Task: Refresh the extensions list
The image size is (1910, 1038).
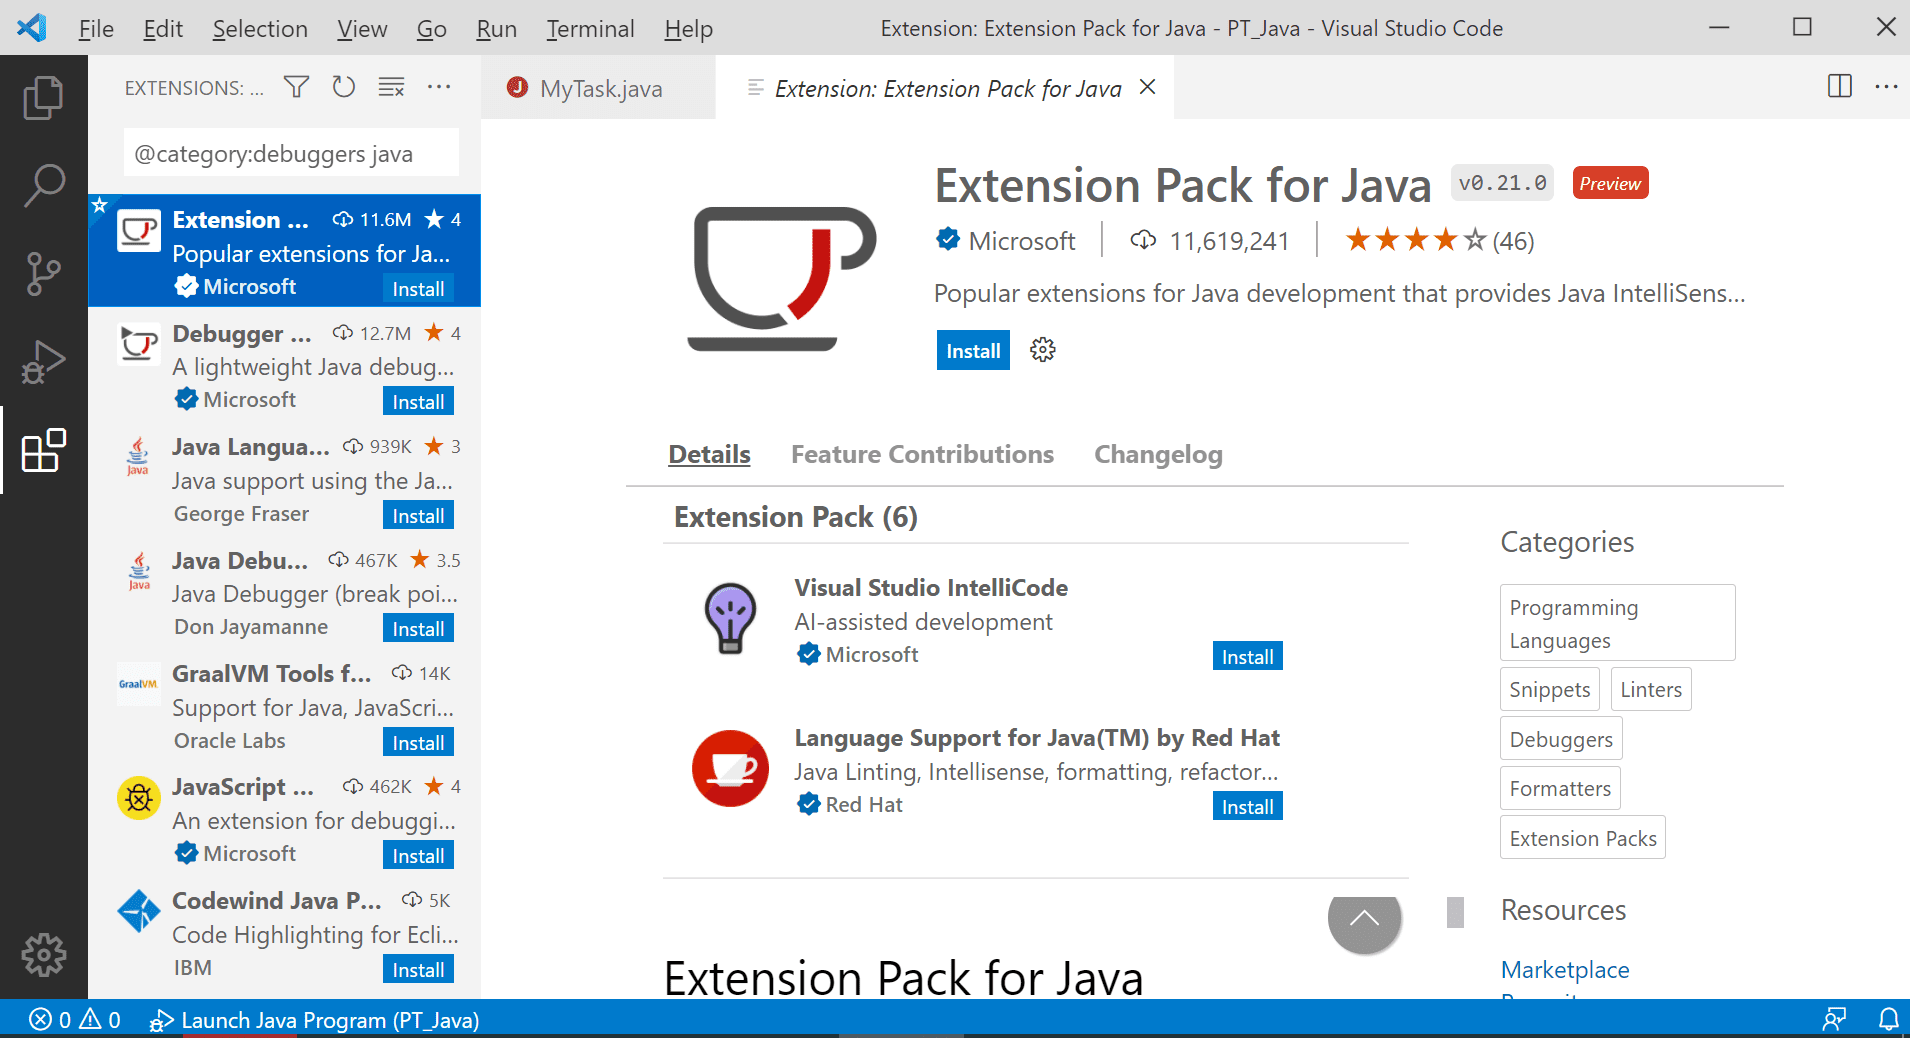Action: tap(344, 87)
